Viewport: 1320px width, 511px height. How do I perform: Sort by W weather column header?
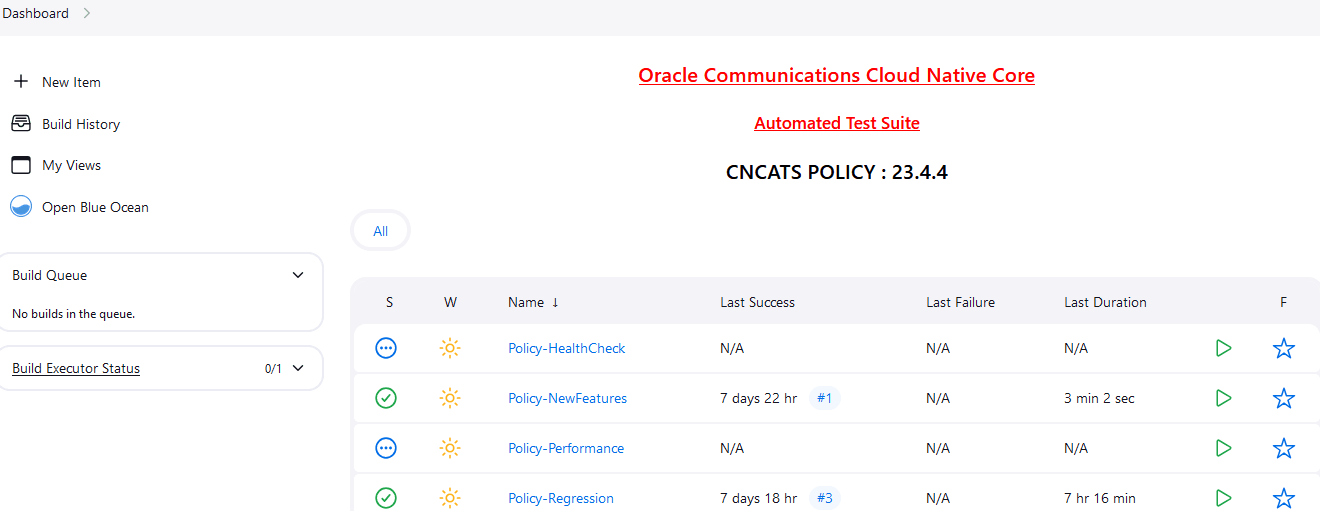[450, 302]
